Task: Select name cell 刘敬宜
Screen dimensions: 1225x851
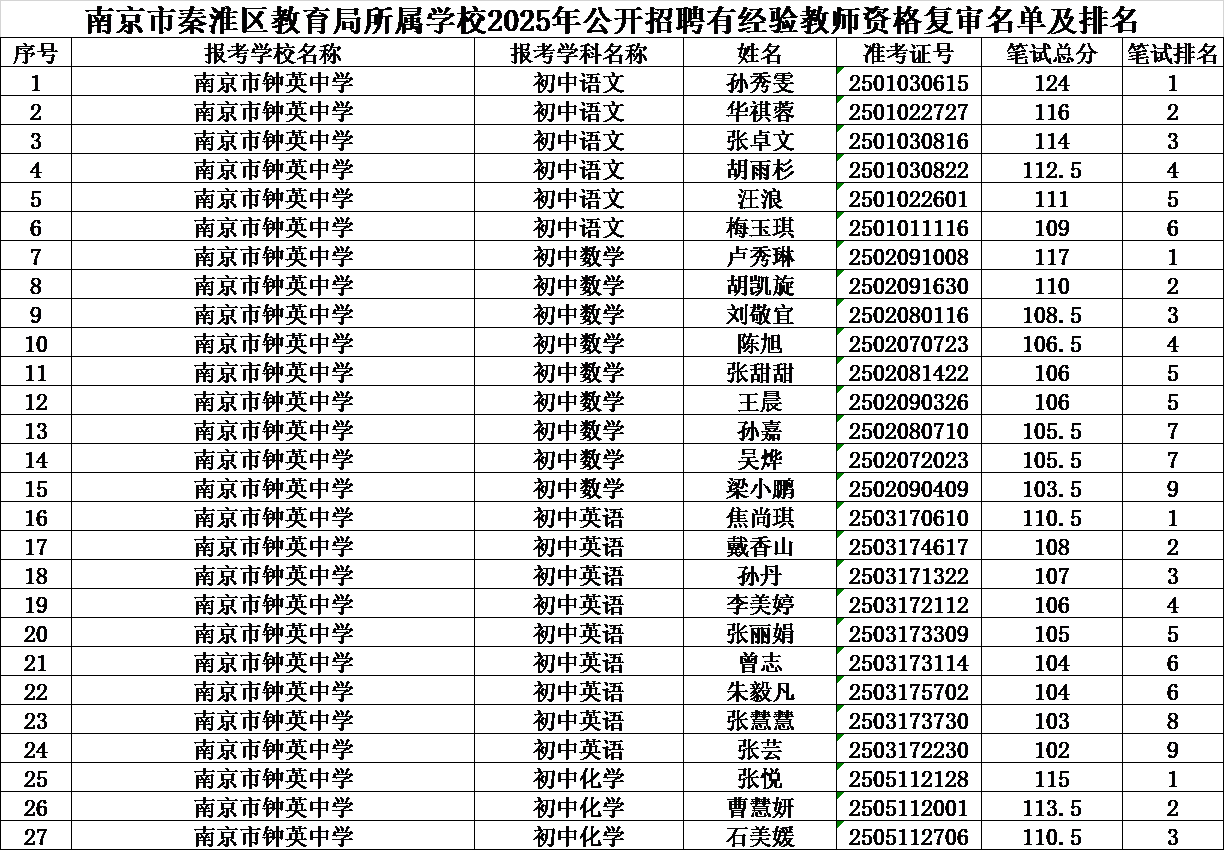Action: [x=759, y=315]
